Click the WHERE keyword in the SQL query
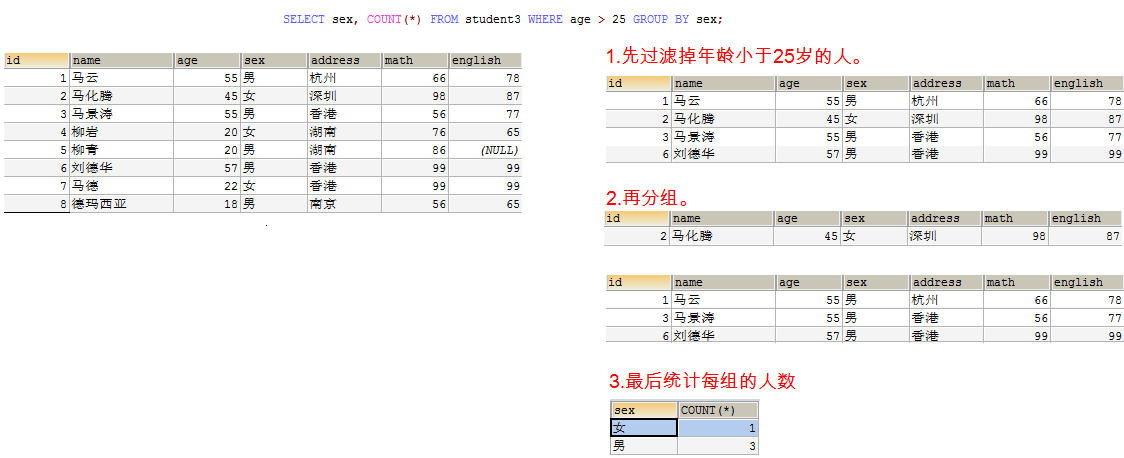The image size is (1124, 458). pos(546,19)
